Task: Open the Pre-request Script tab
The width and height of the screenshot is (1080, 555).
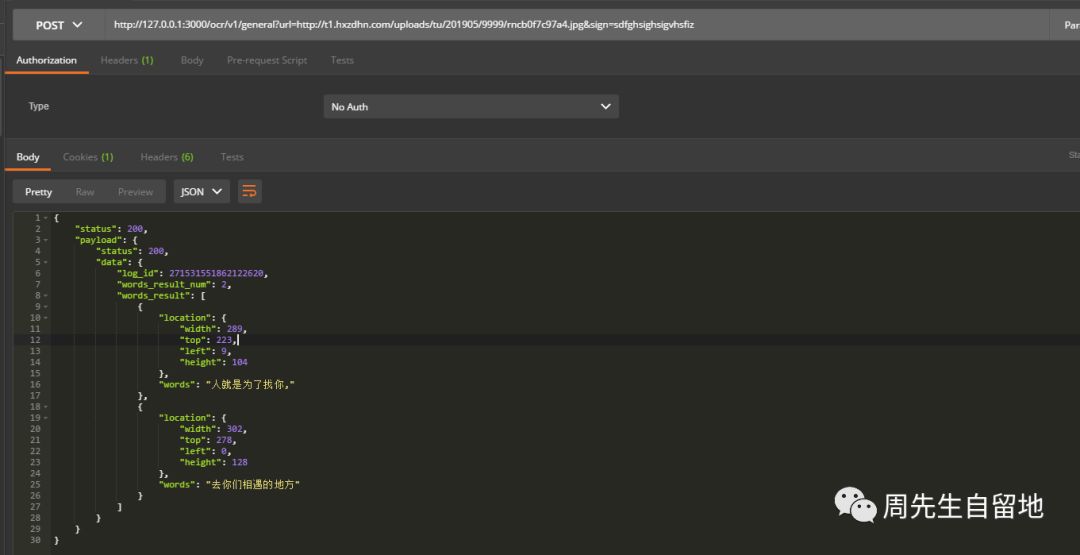Action: (267, 61)
